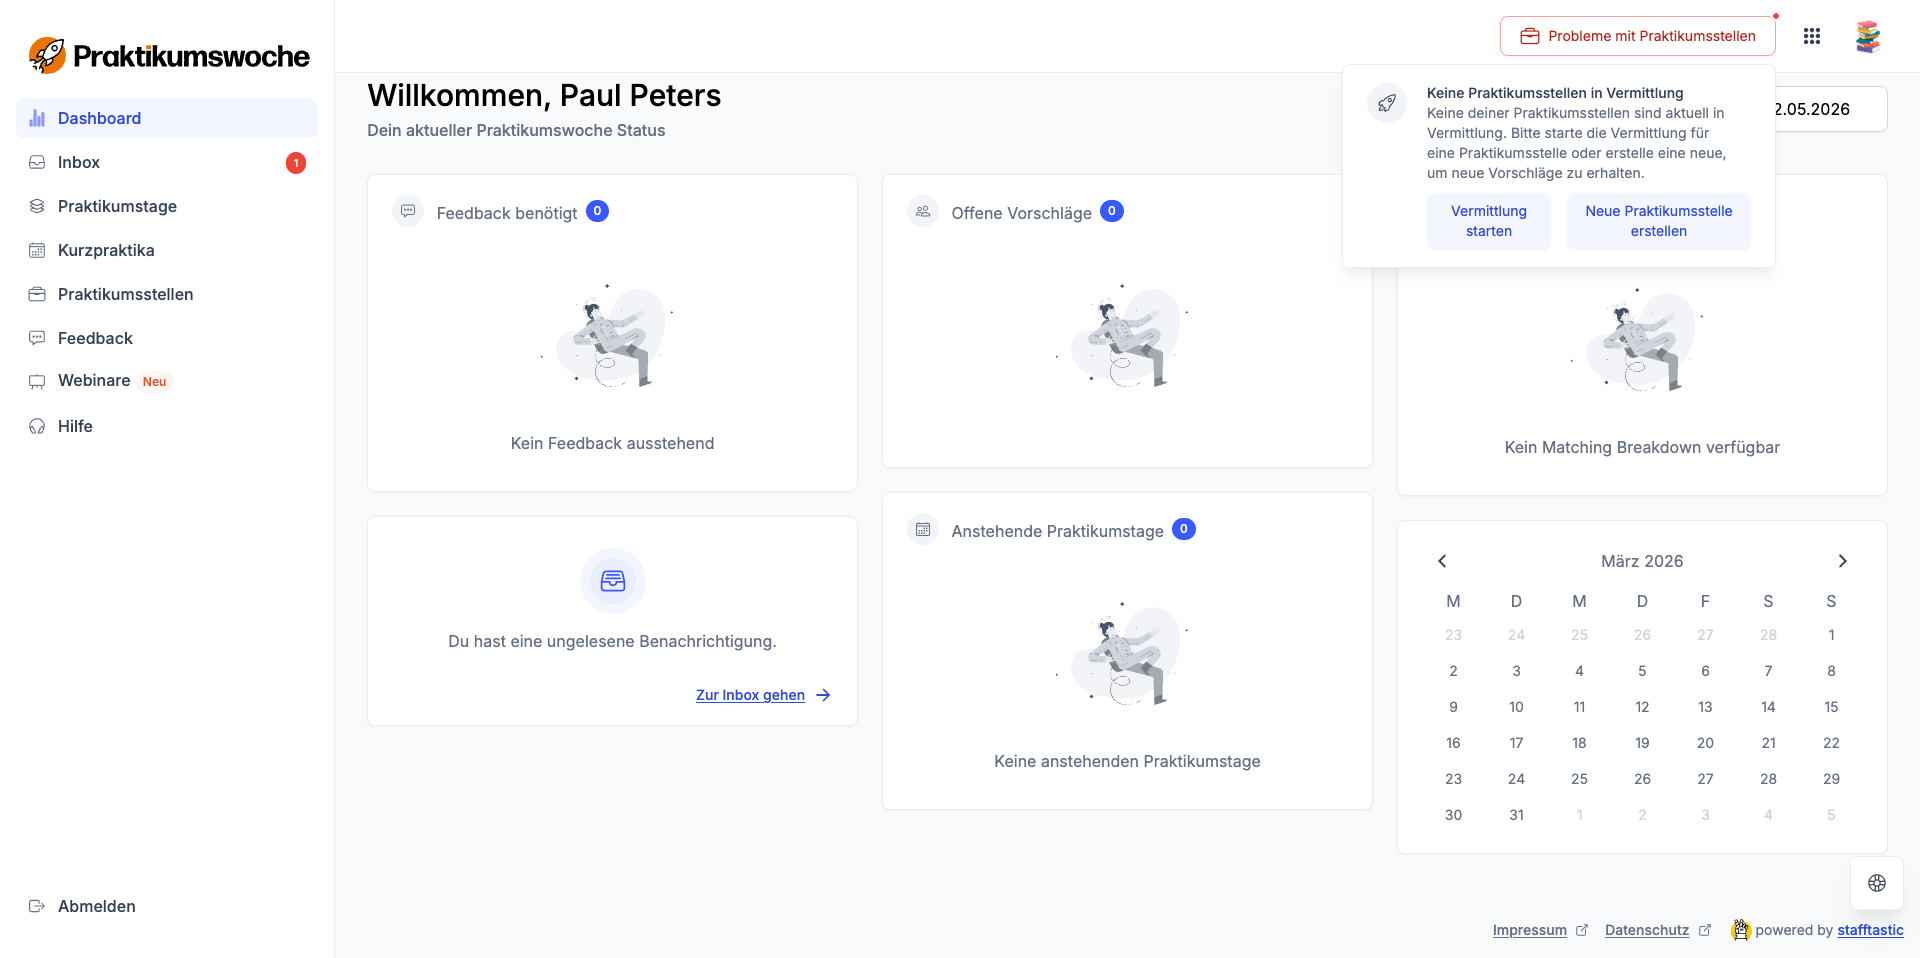The height and width of the screenshot is (958, 1920).
Task: Go to previous month in calendar
Action: tap(1442, 561)
